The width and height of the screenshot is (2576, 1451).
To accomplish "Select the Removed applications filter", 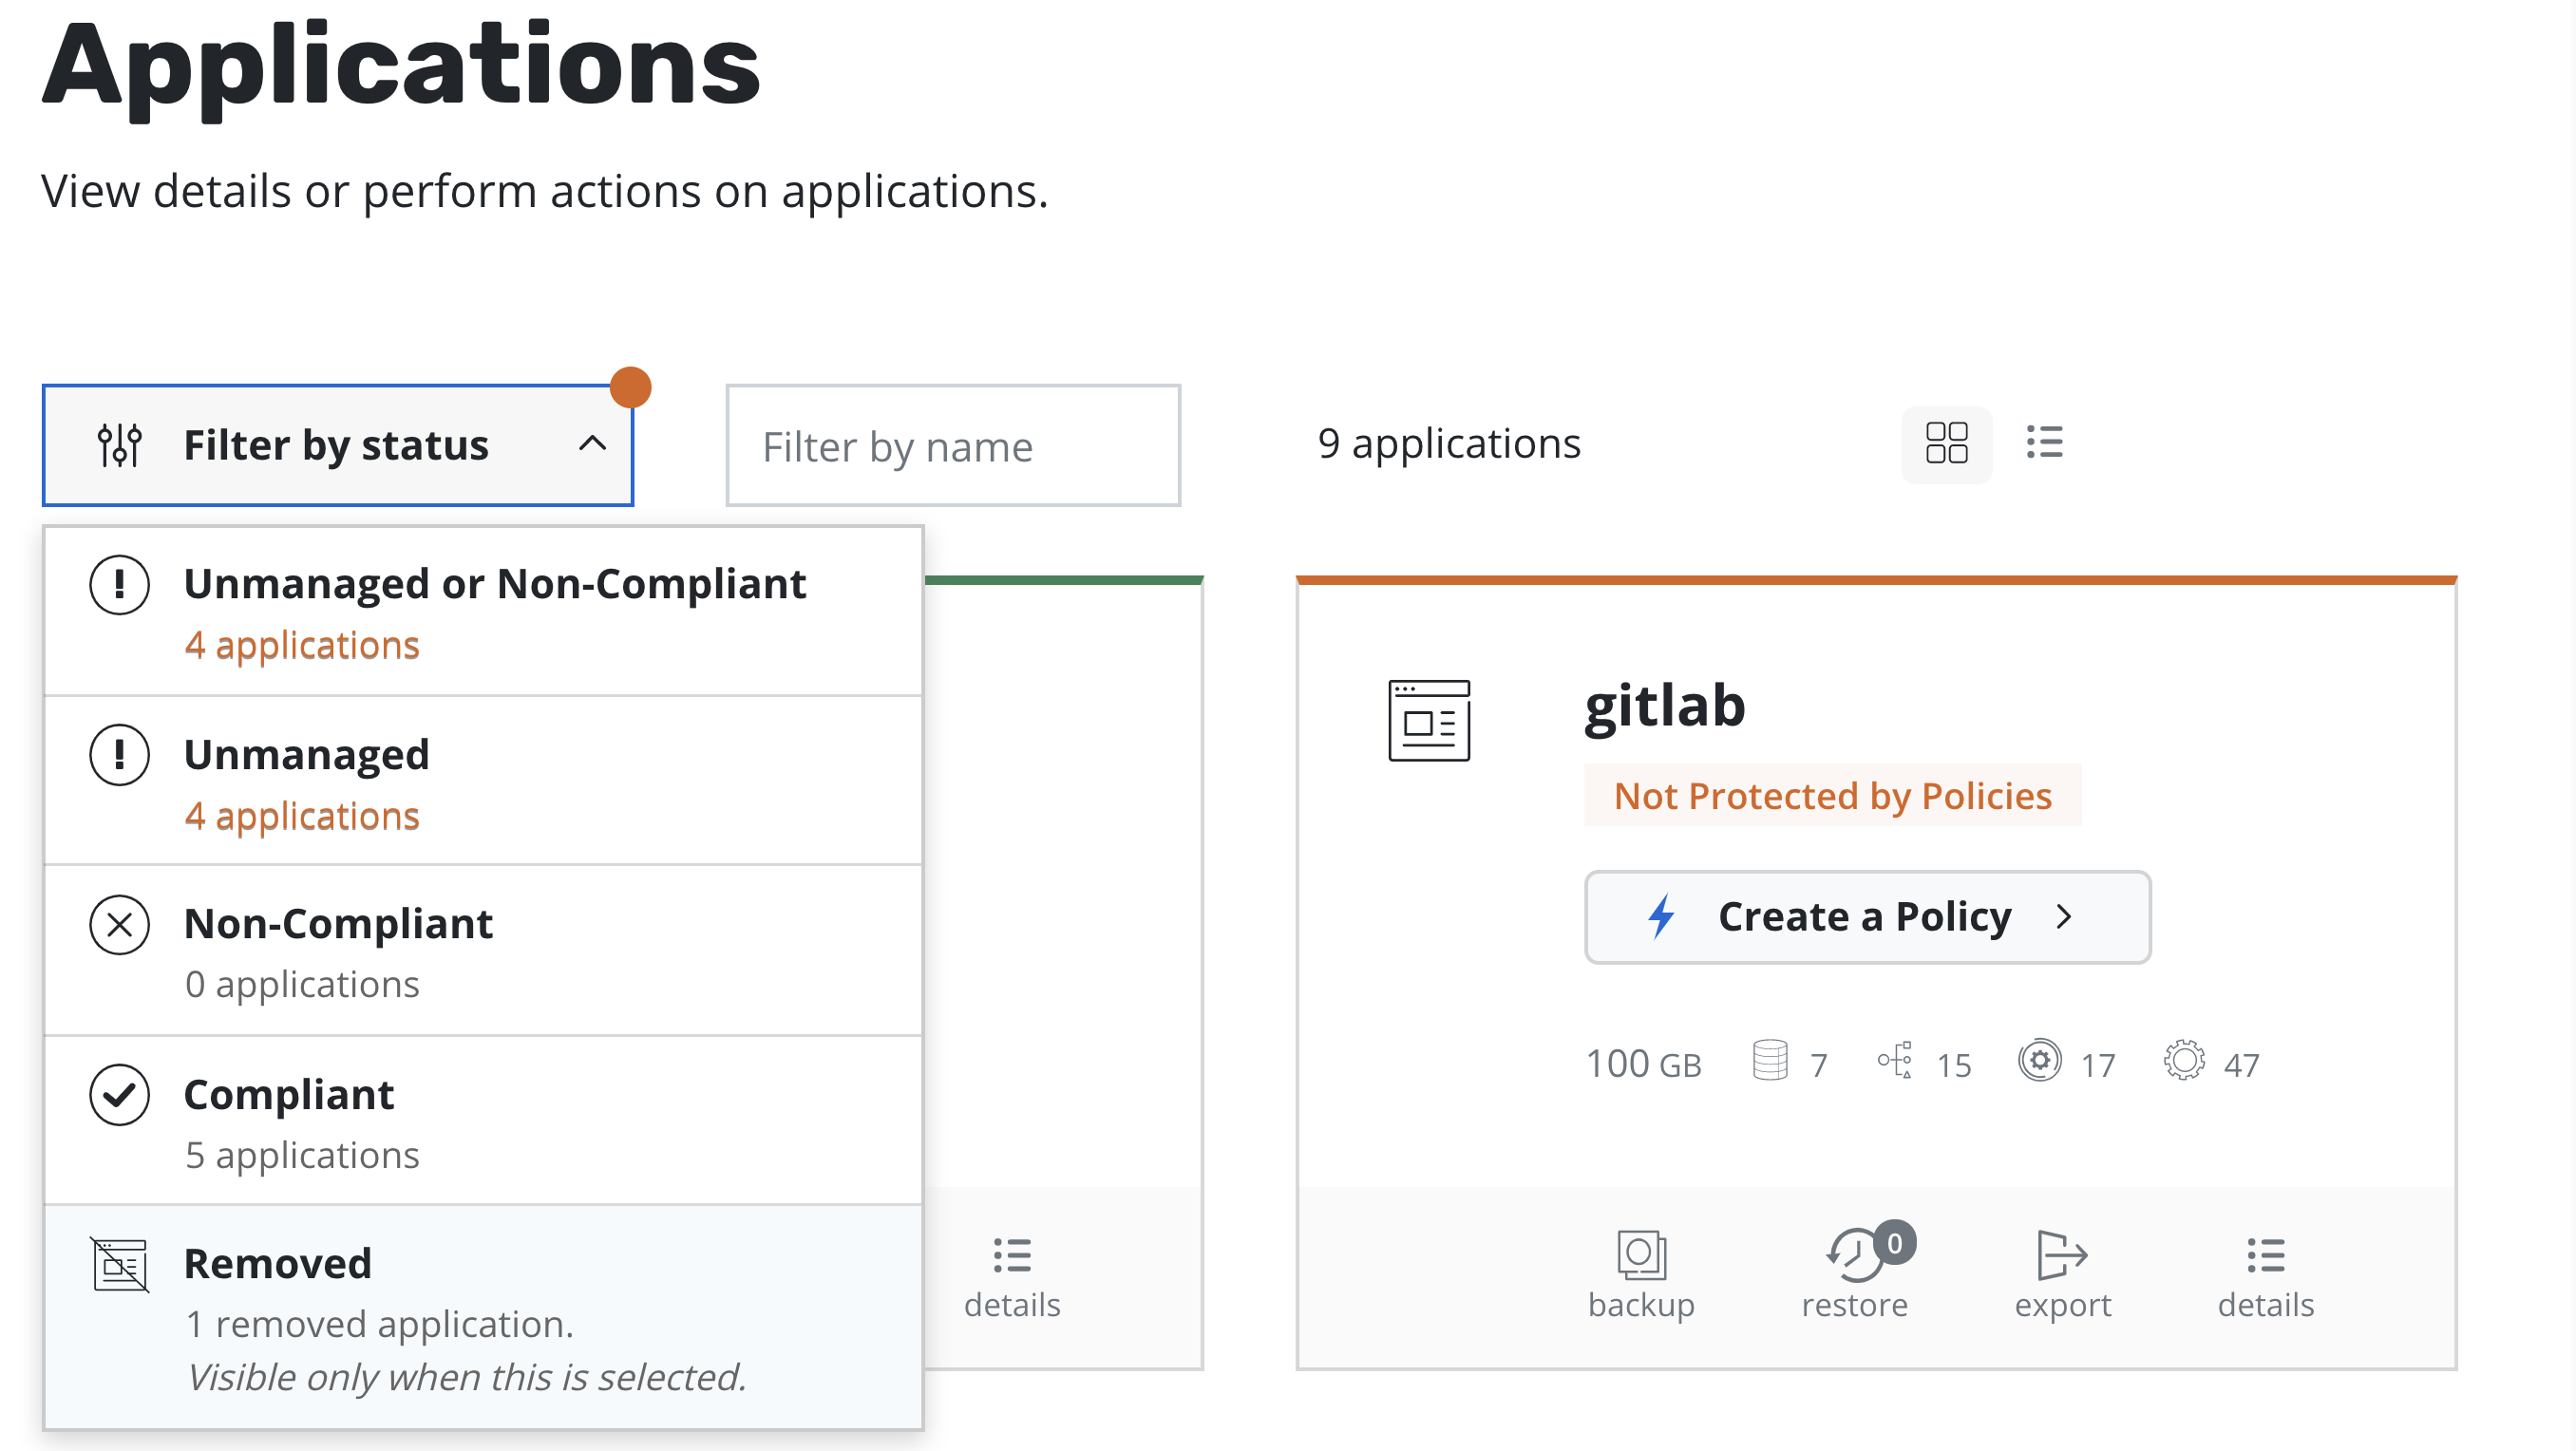I will click(483, 1316).
